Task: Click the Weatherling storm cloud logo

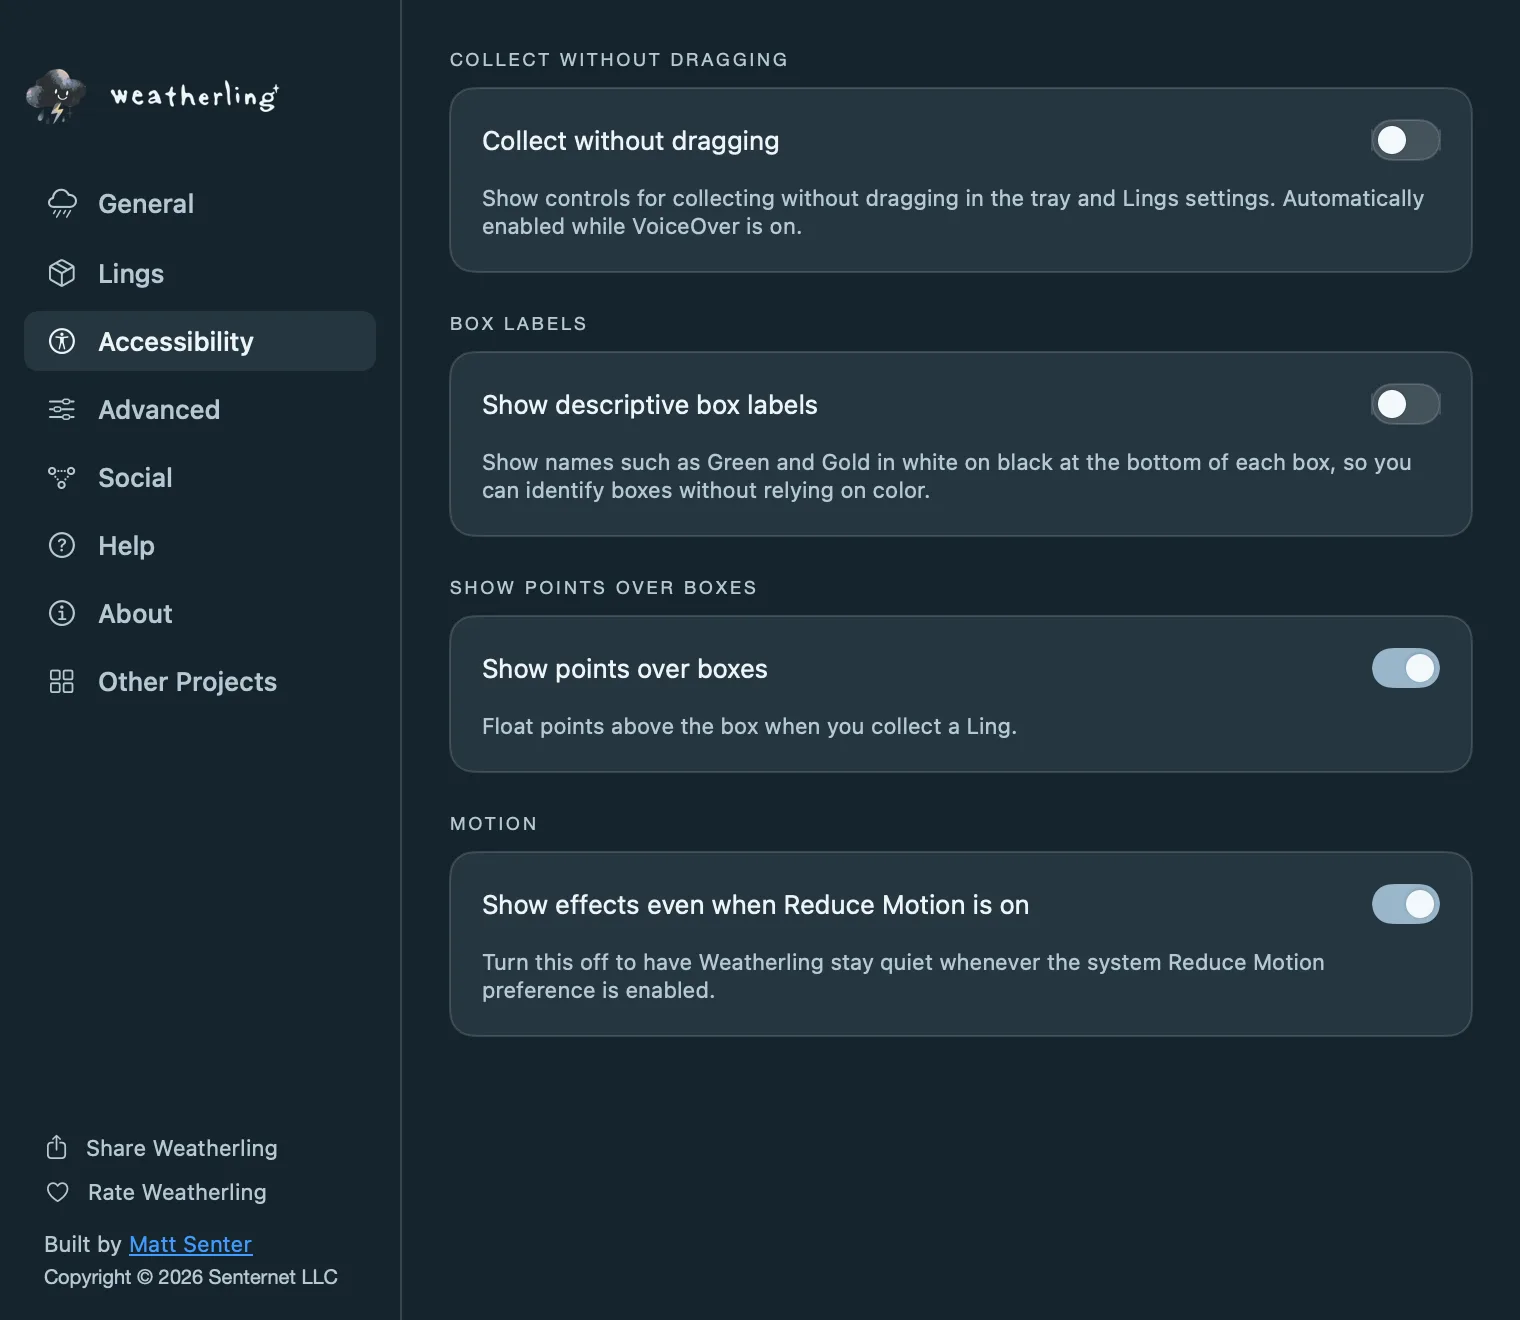Action: (x=56, y=97)
